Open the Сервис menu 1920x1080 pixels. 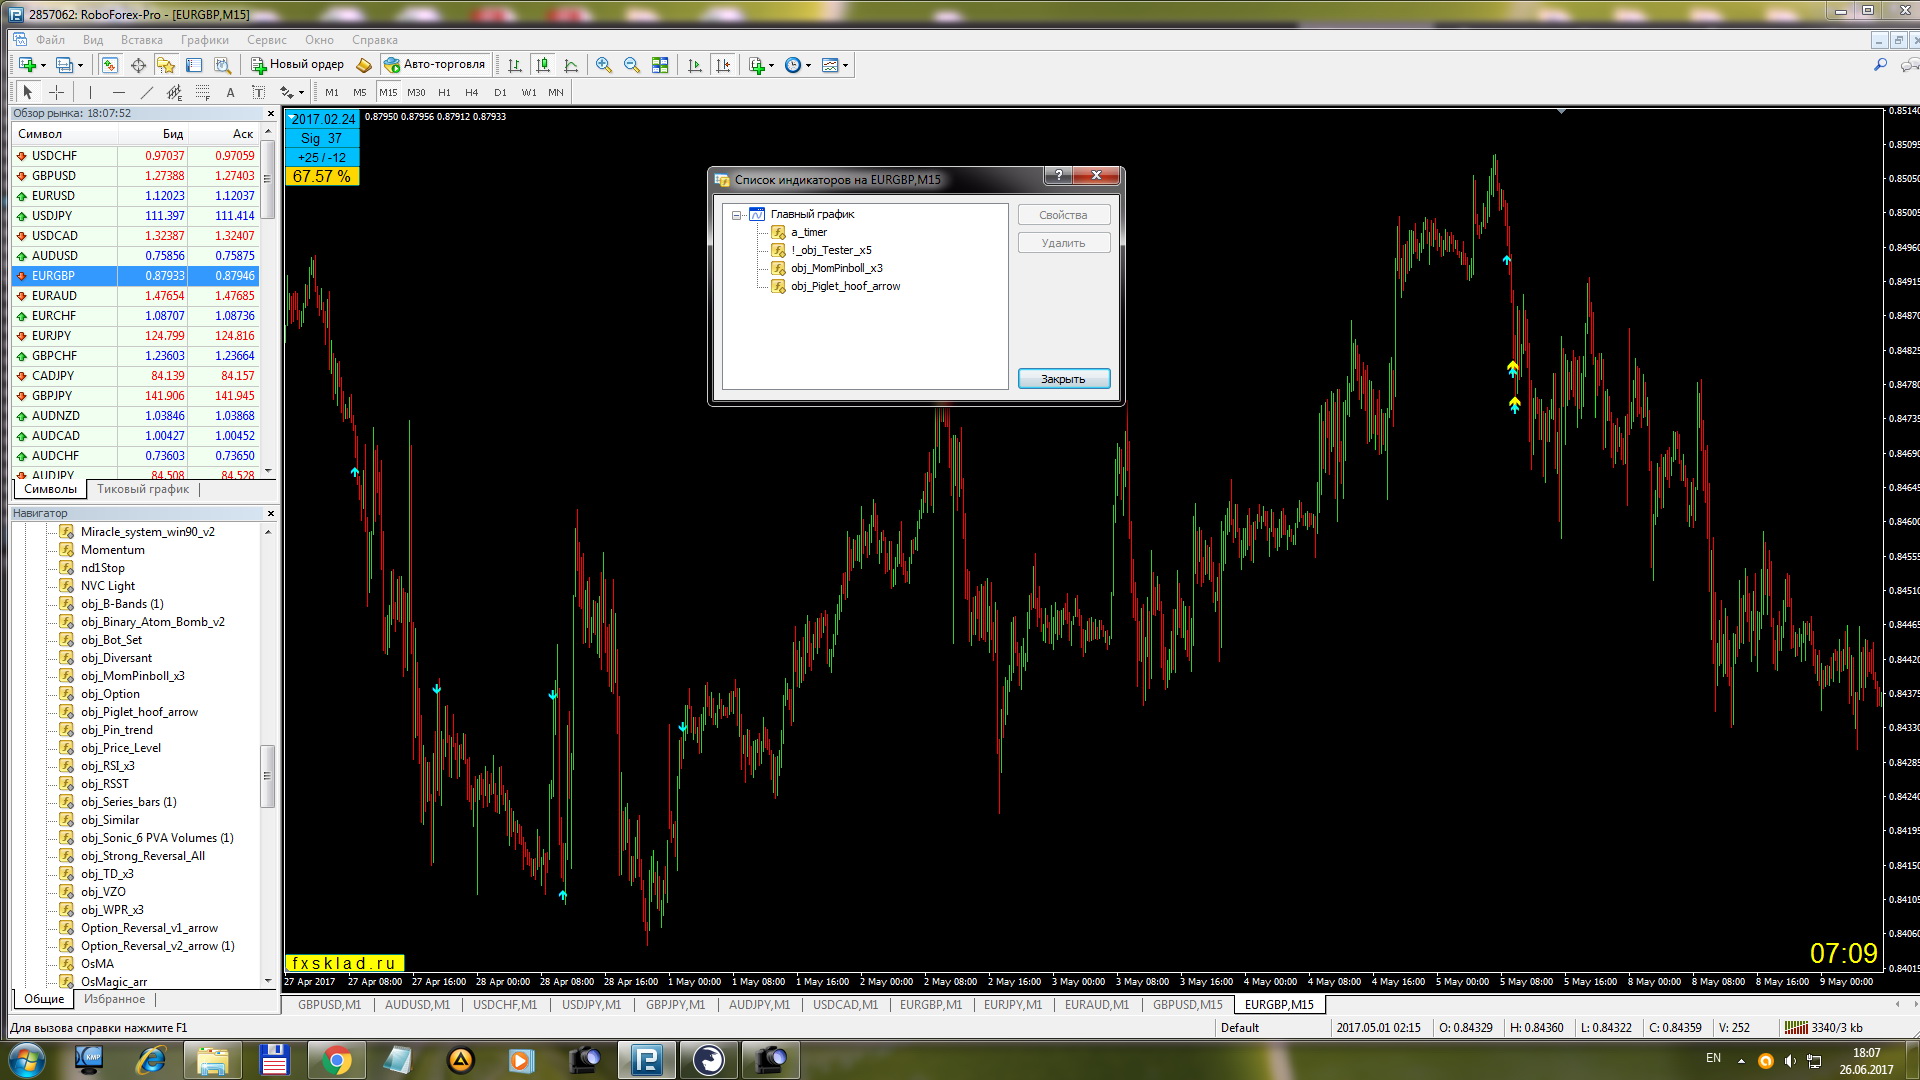point(266,40)
